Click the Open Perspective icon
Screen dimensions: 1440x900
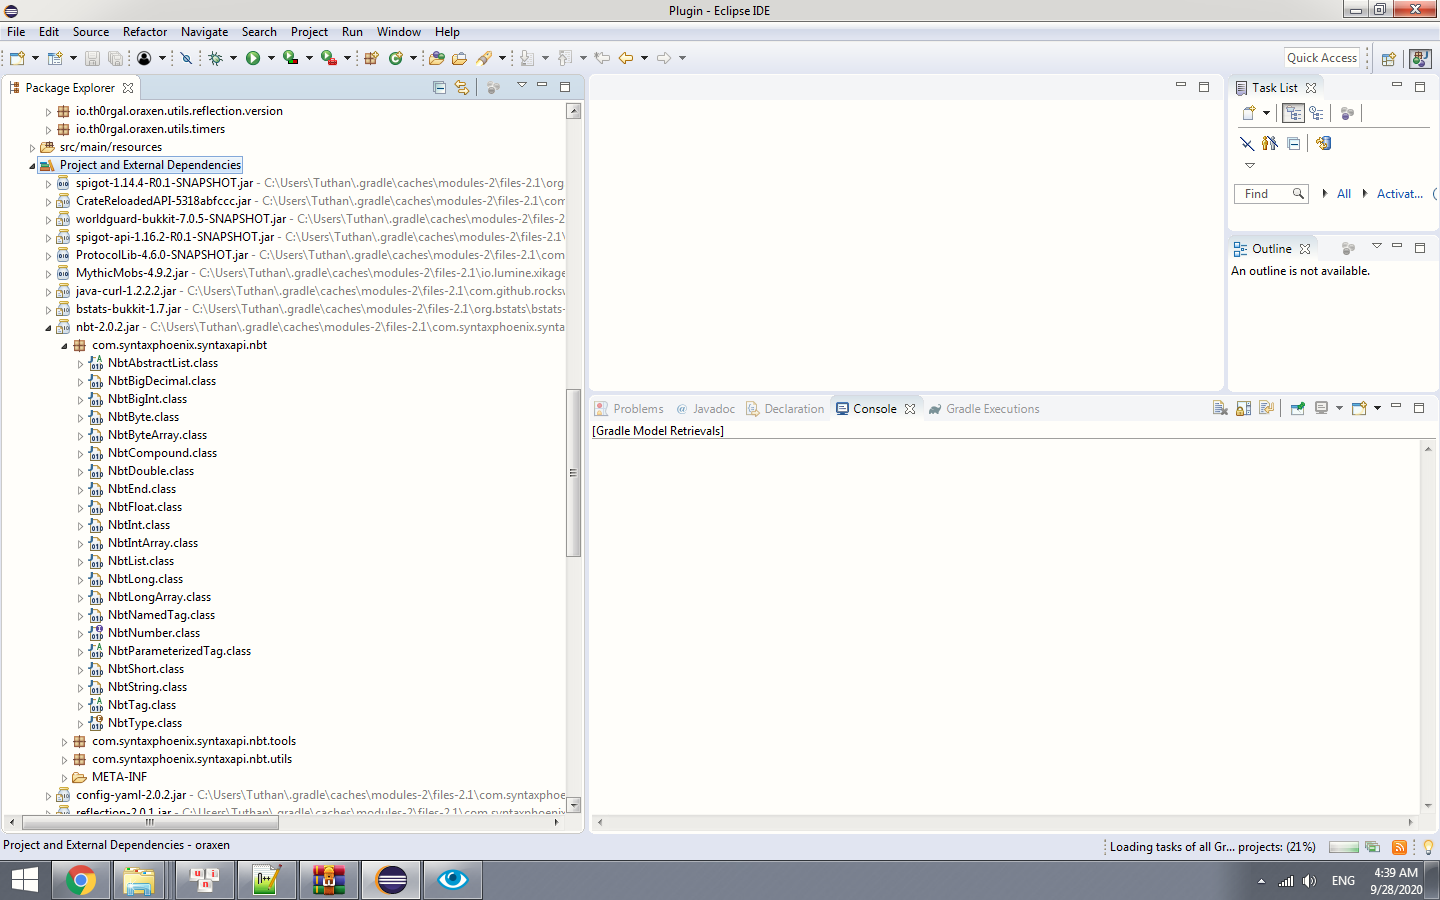click(x=1388, y=59)
